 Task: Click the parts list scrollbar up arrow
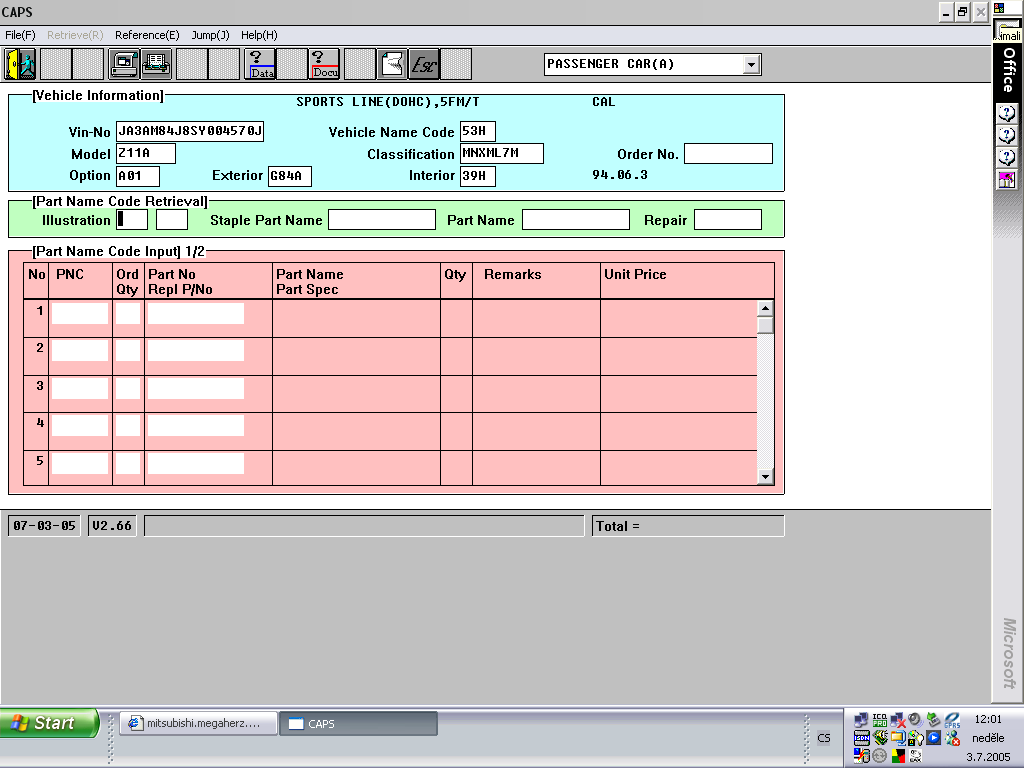(766, 309)
